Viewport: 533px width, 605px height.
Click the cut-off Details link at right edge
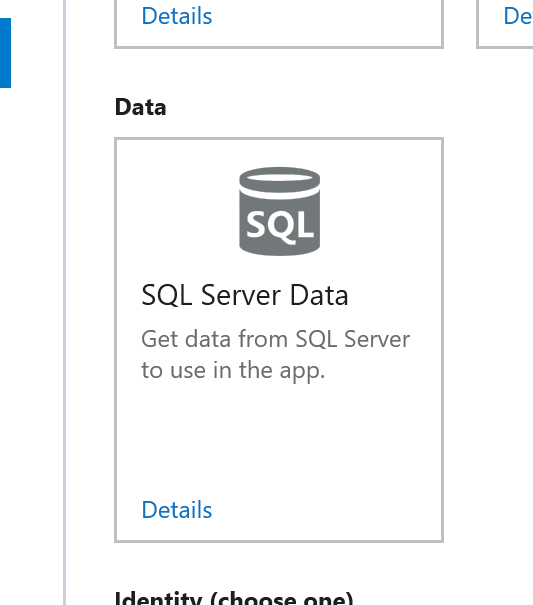(518, 16)
